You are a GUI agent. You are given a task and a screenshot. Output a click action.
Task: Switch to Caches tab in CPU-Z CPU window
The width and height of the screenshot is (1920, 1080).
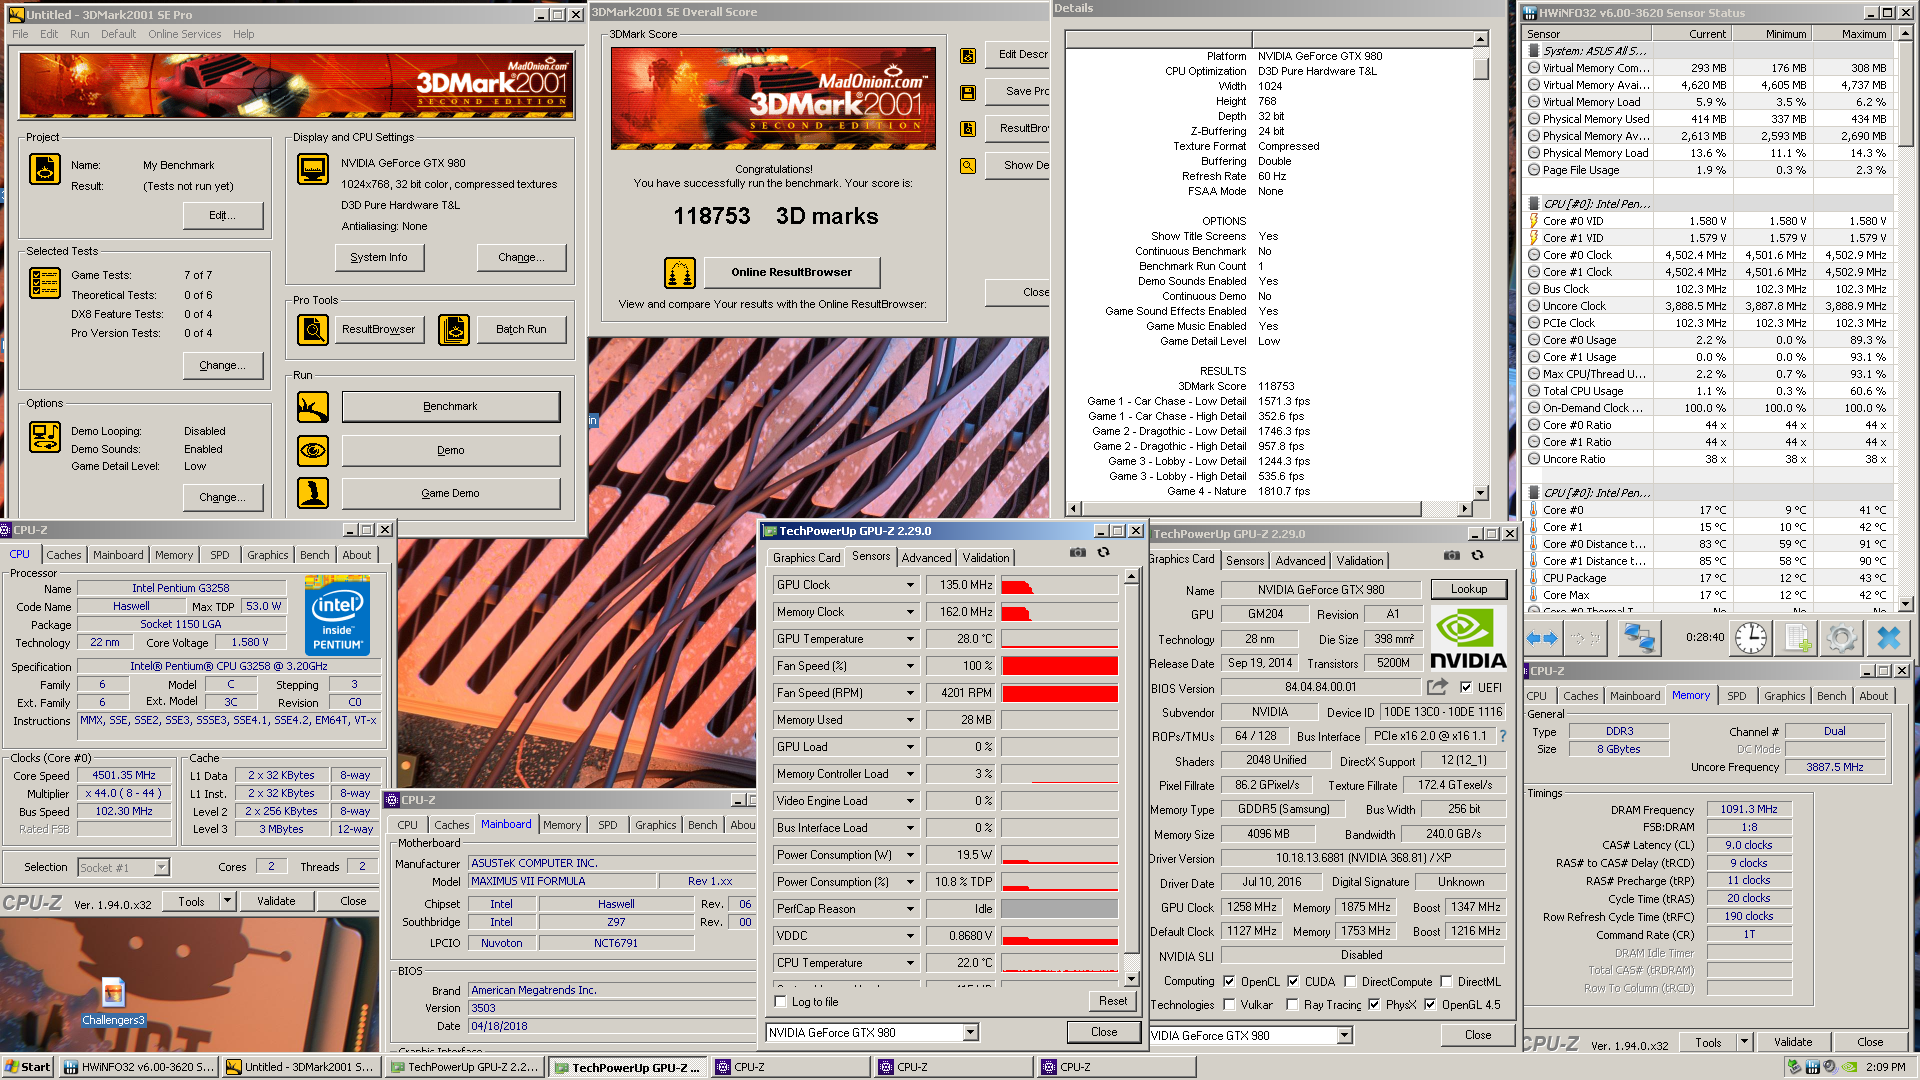pyautogui.click(x=64, y=555)
